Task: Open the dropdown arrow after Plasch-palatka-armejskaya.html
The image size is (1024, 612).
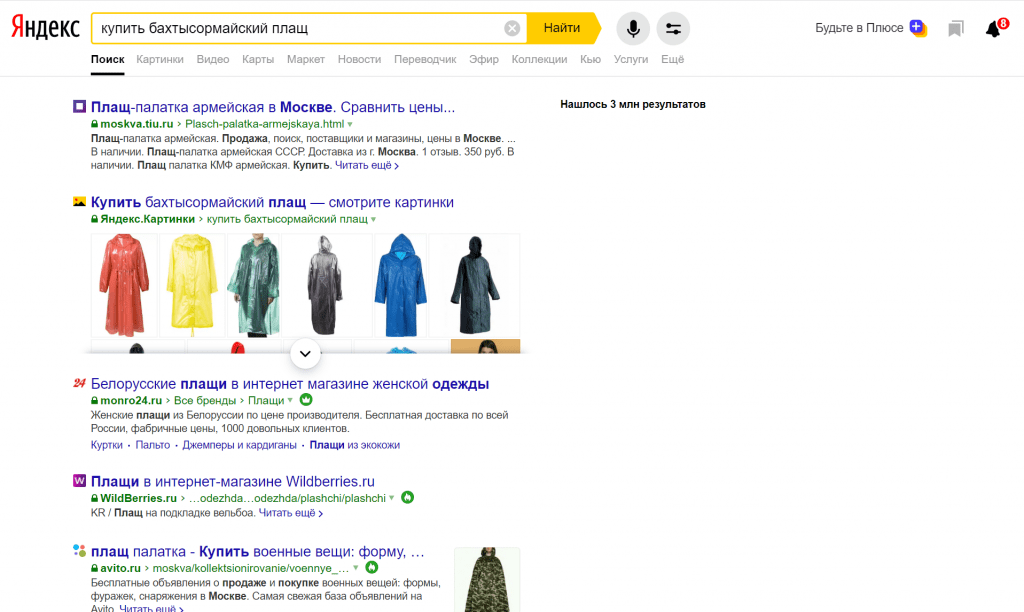Action: pos(350,124)
